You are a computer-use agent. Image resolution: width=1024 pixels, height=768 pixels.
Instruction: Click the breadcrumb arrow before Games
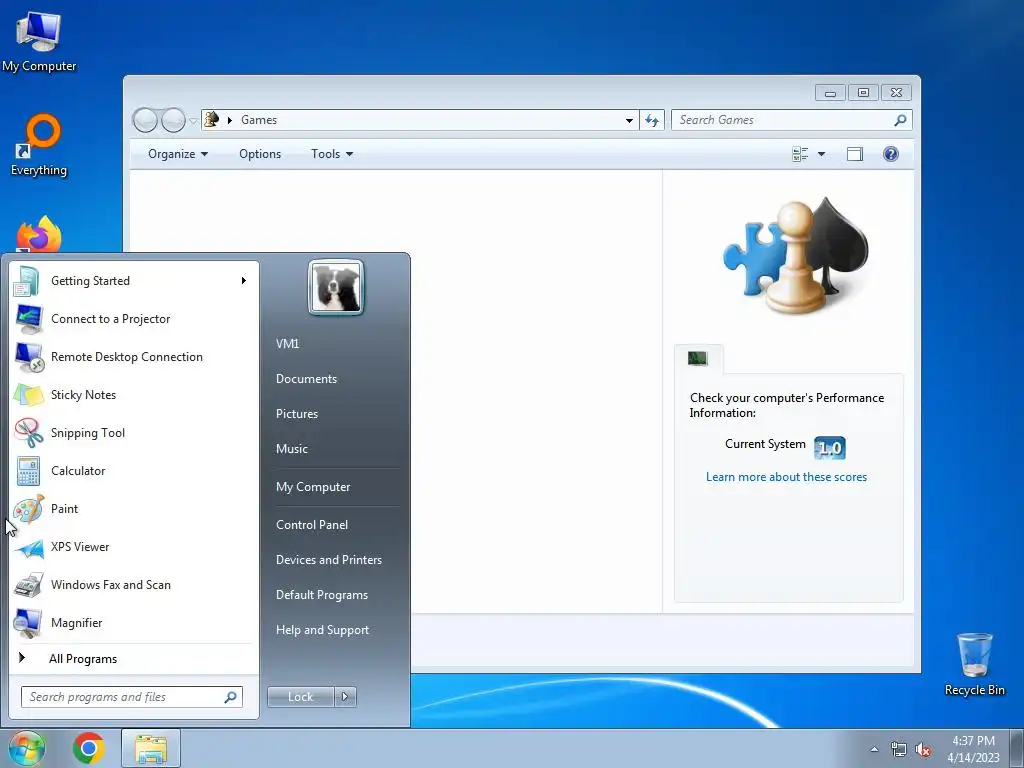coord(230,120)
